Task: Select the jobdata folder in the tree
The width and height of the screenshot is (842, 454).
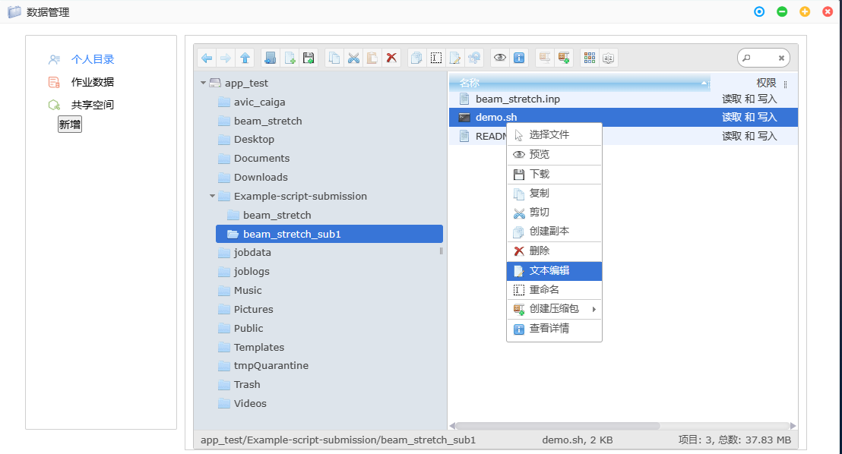Action: click(252, 253)
